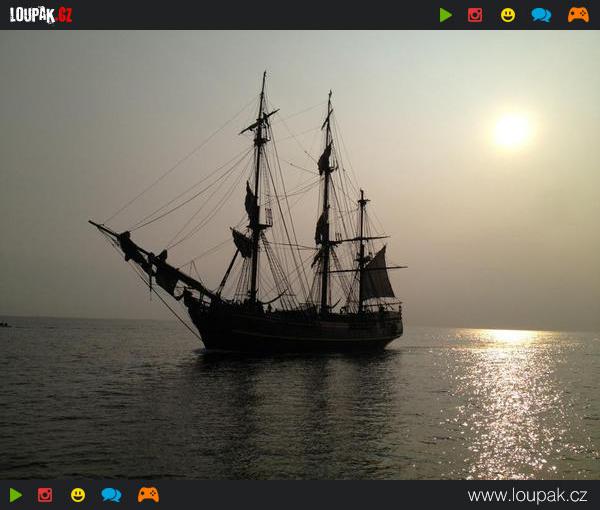
Task: Open the red Instagram icon in bottom bar
Action: tap(45, 495)
